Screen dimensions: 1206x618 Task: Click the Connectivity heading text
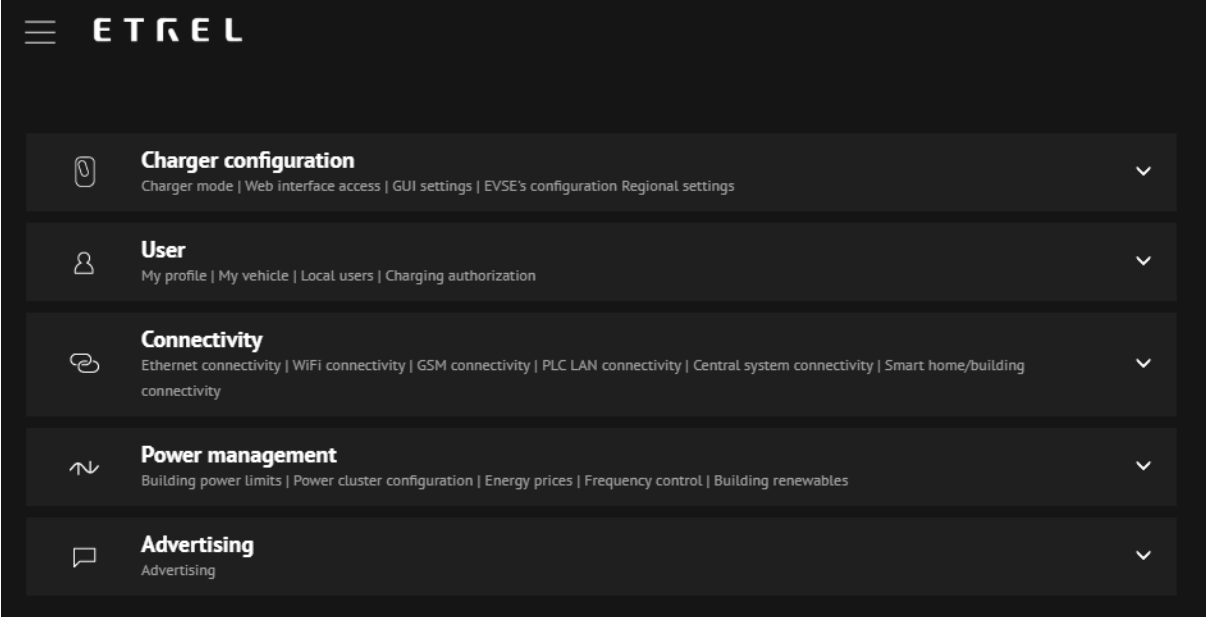pos(202,340)
